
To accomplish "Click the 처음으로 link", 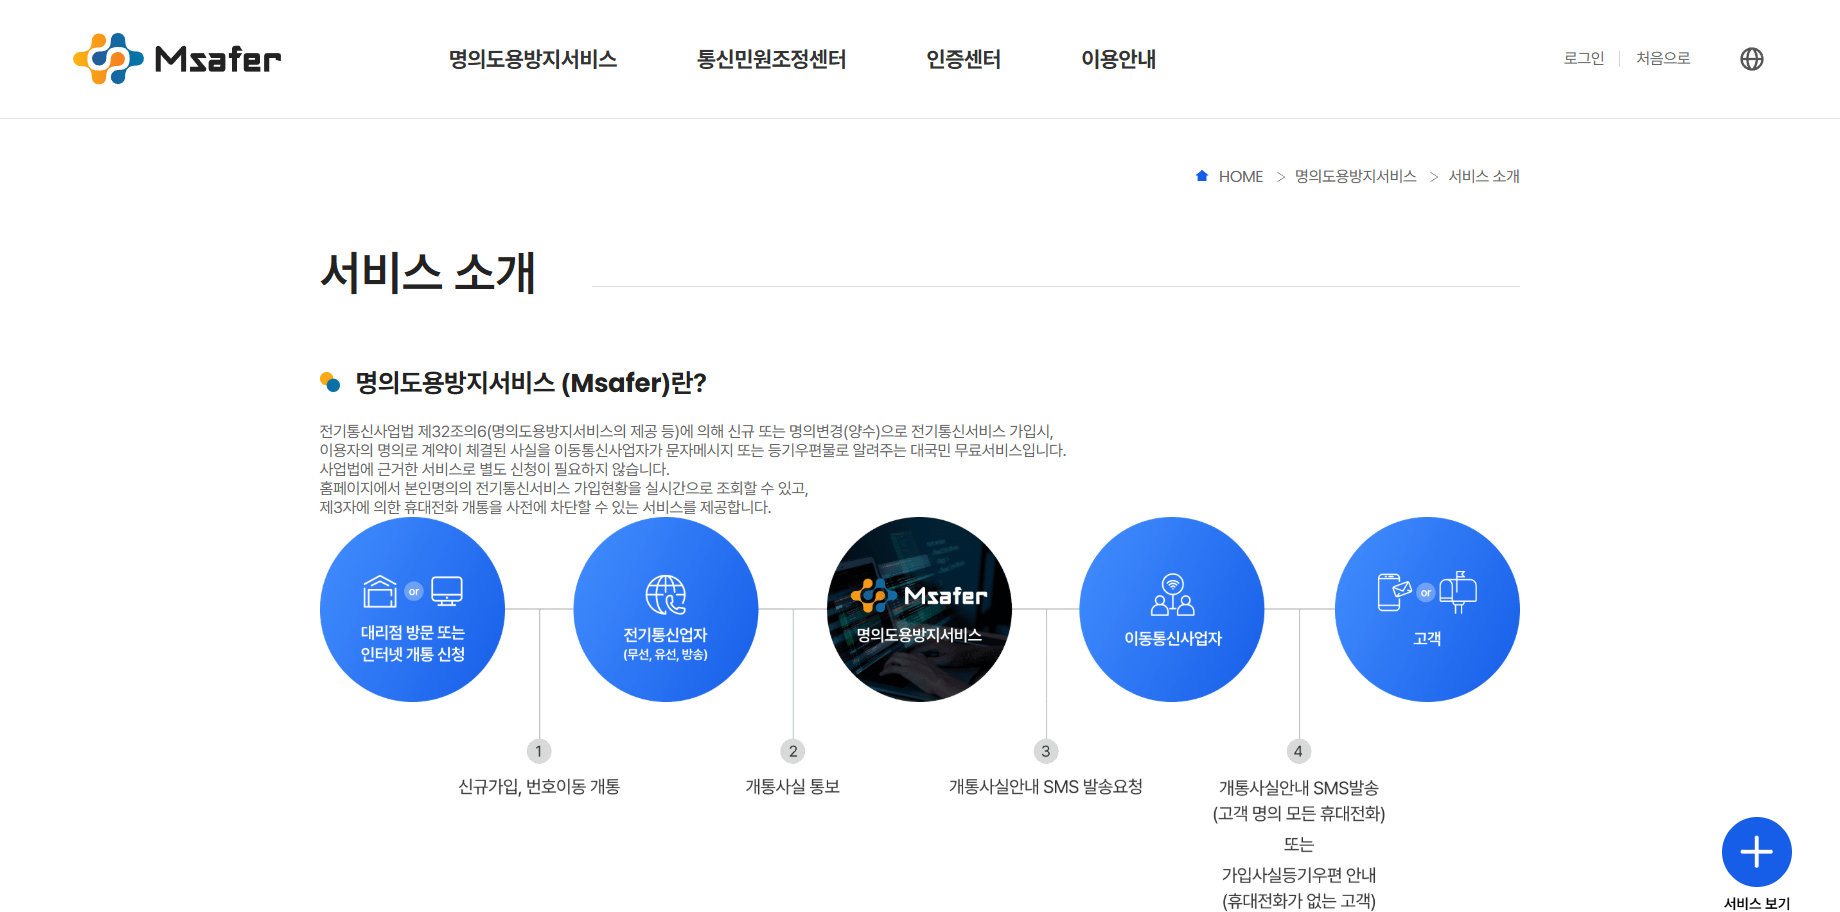I will pyautogui.click(x=1663, y=58).
